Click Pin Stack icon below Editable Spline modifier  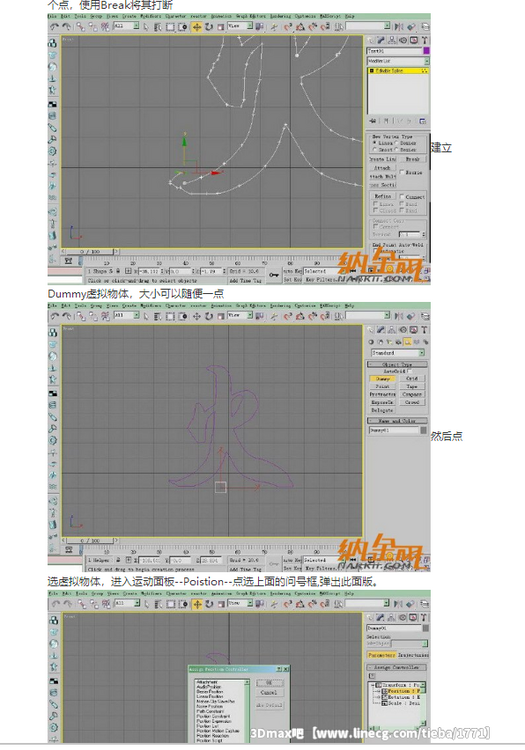(x=373, y=121)
